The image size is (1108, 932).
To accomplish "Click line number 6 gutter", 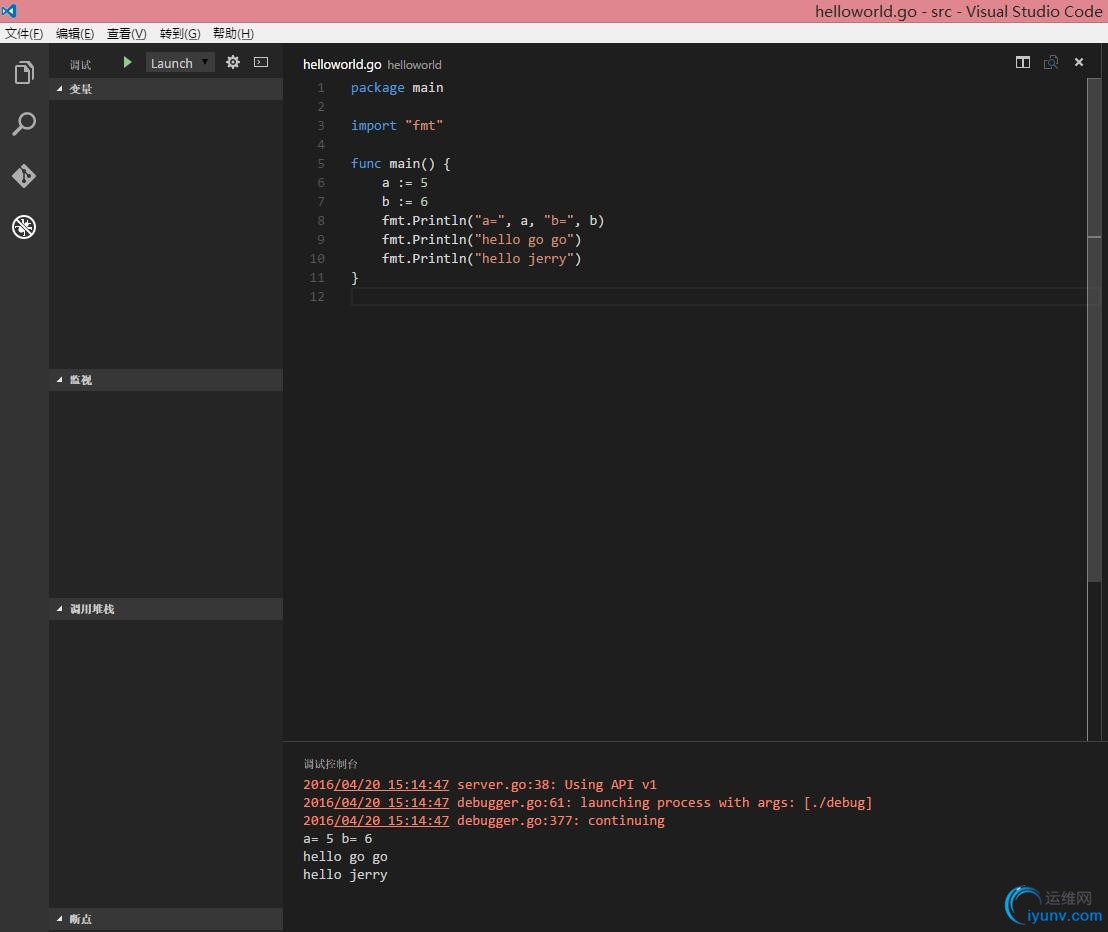I will point(321,182).
